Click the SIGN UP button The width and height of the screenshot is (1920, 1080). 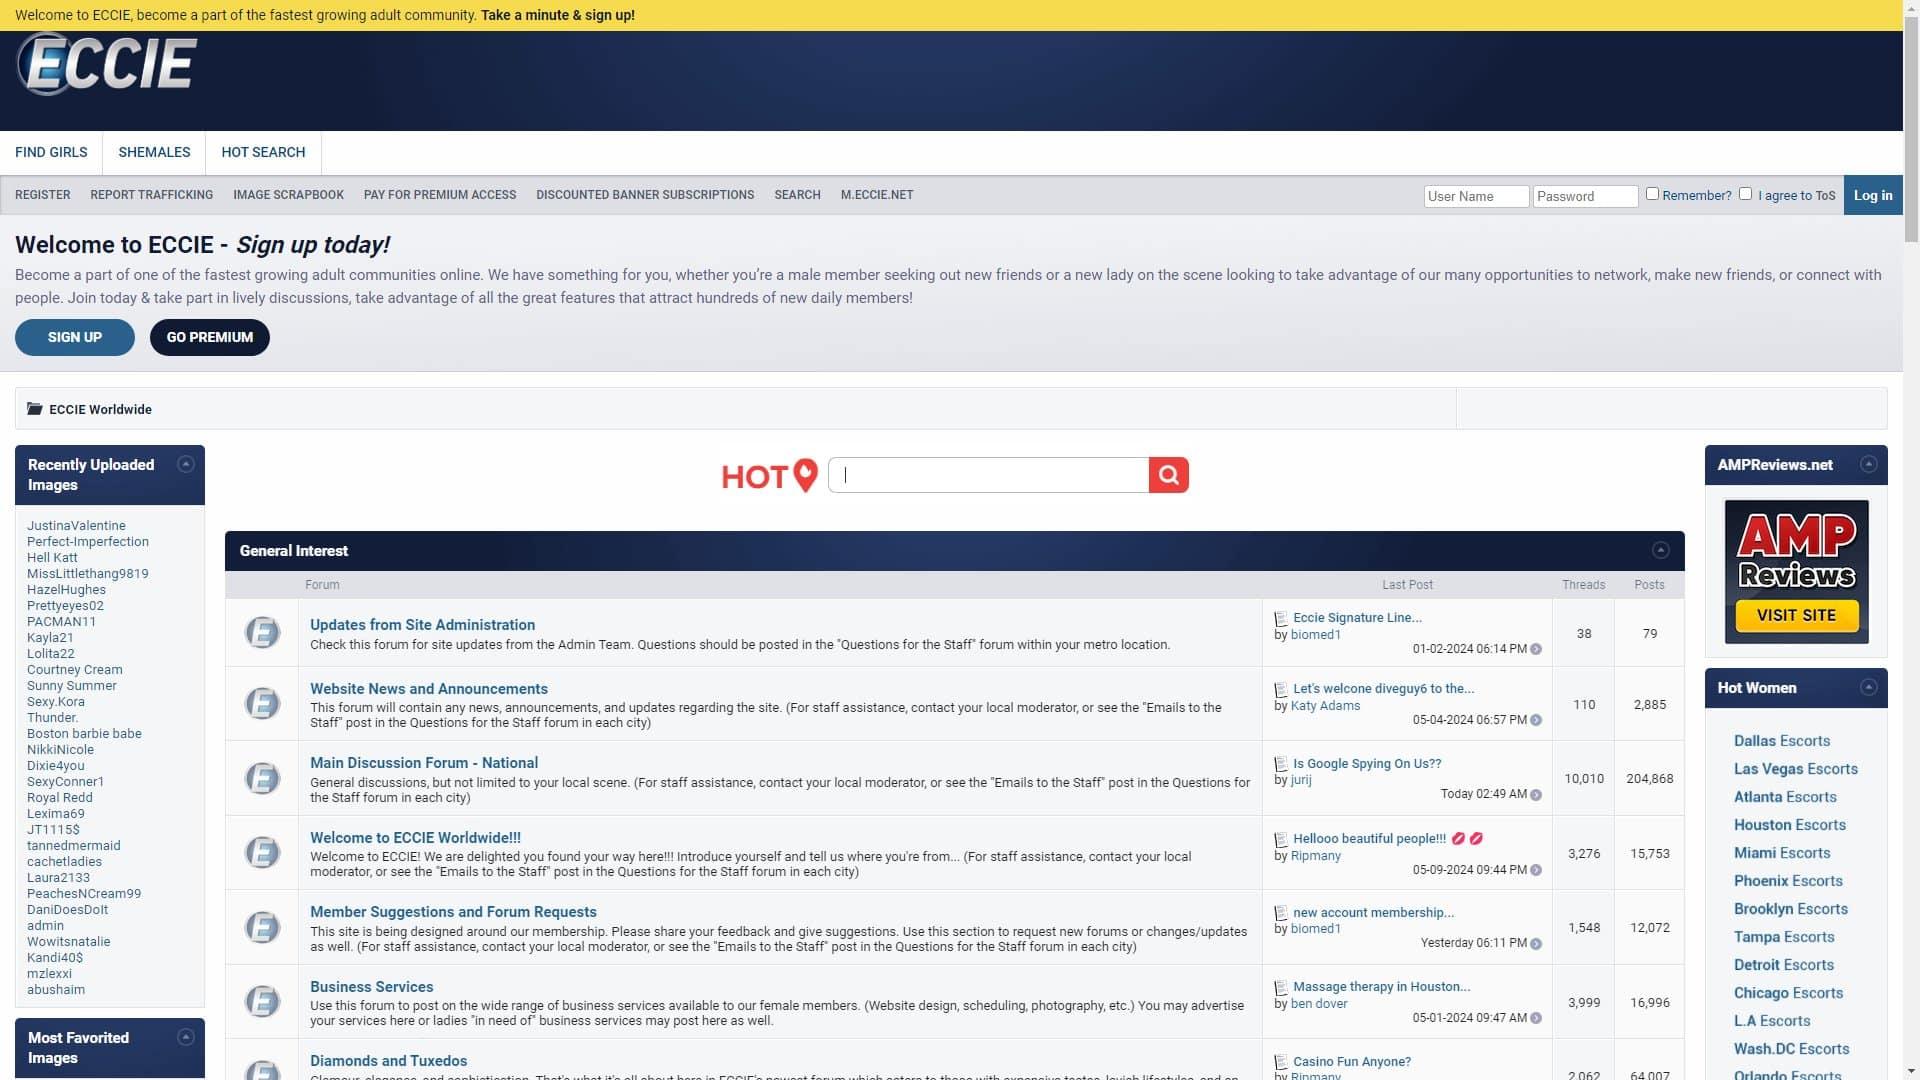pos(75,337)
